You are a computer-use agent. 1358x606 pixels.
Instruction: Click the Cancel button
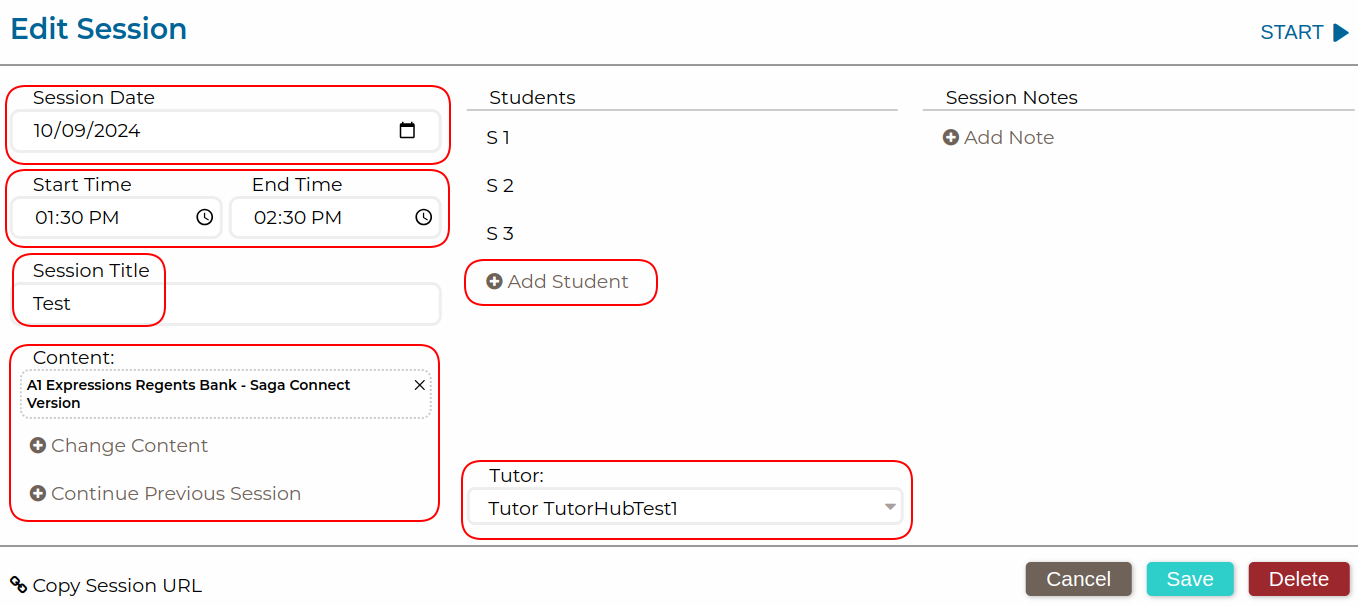(x=1078, y=579)
